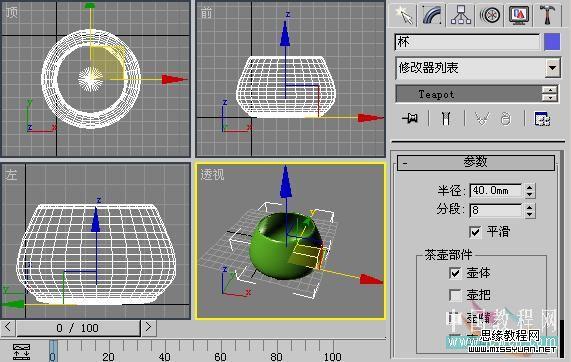Open the Display panel tab
The height and width of the screenshot is (362, 571).
click(518, 15)
